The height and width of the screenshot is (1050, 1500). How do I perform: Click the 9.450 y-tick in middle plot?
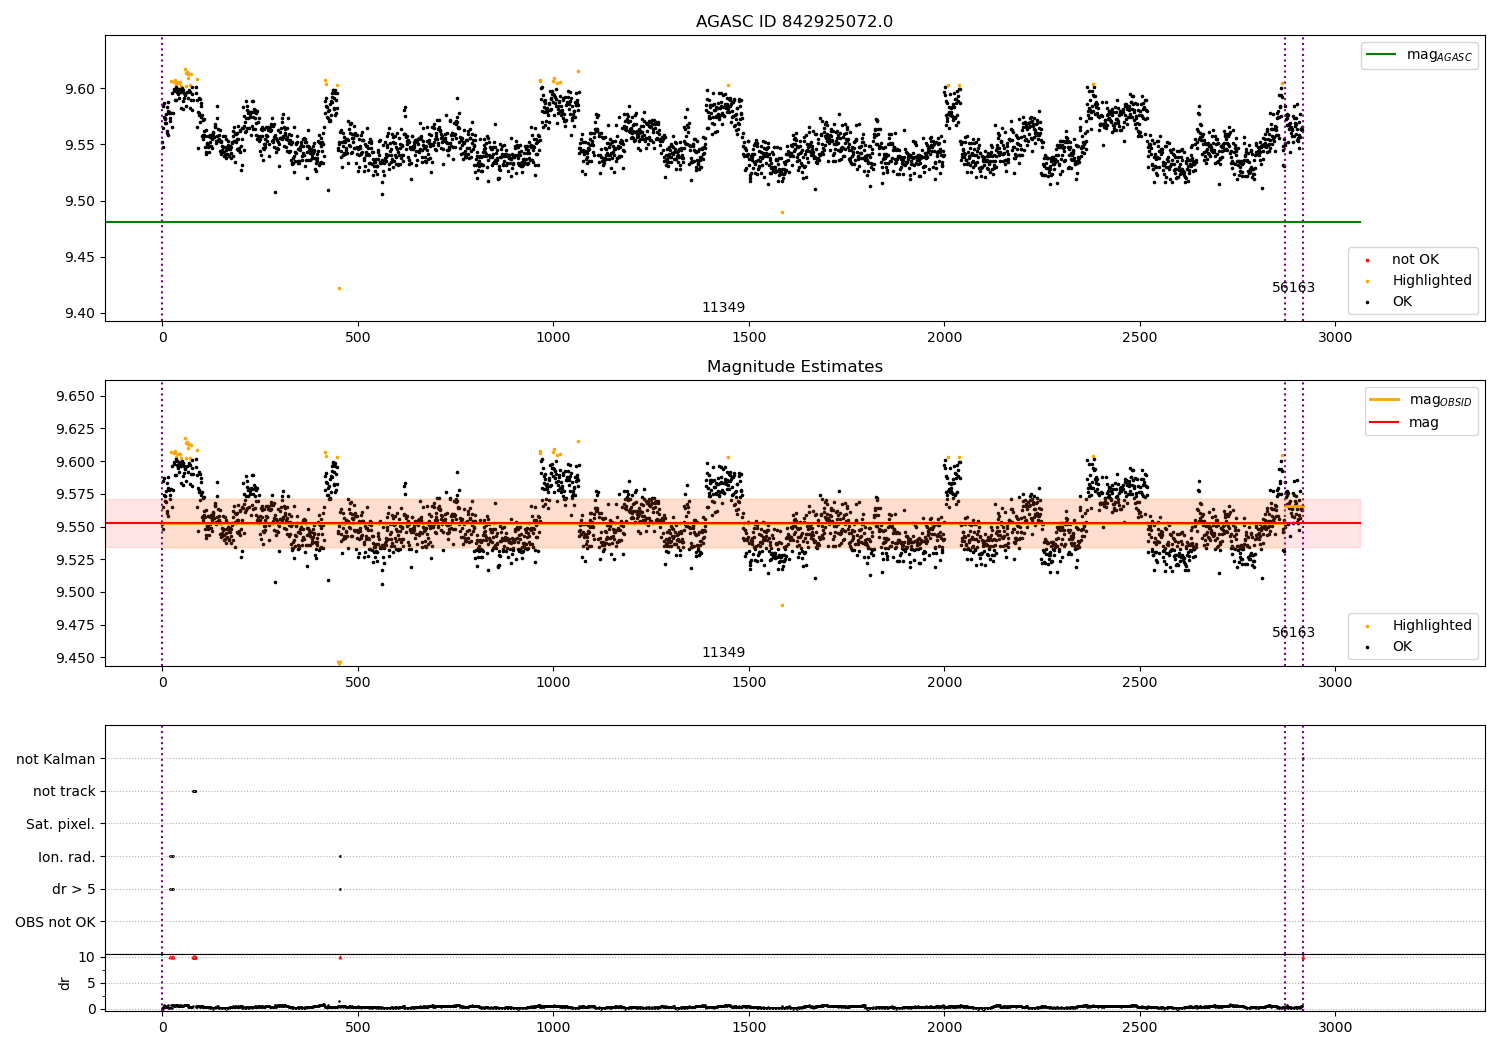[x=74, y=658]
